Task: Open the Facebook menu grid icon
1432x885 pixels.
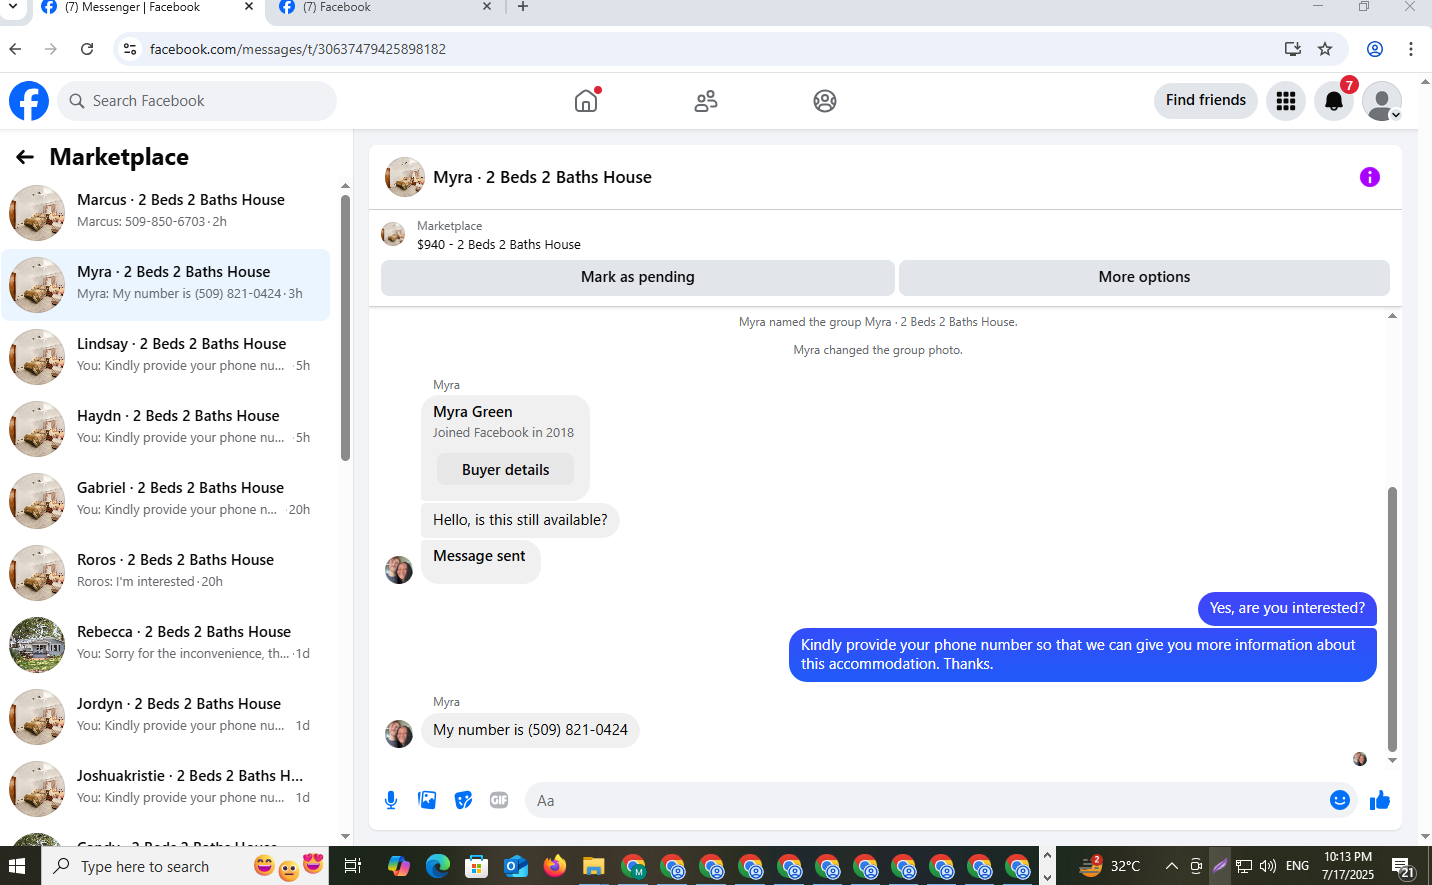Action: coord(1286,101)
